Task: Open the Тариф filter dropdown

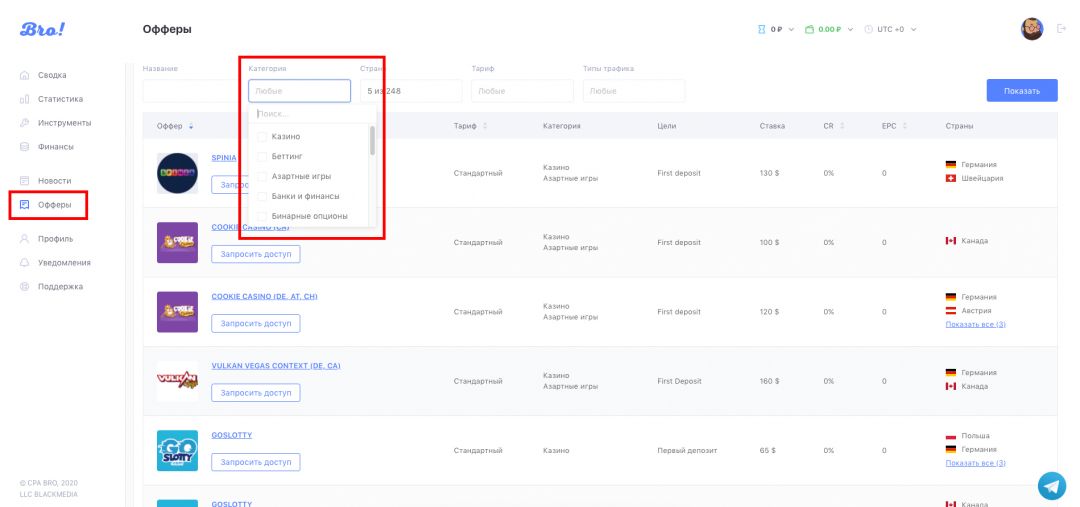Action: pos(512,91)
